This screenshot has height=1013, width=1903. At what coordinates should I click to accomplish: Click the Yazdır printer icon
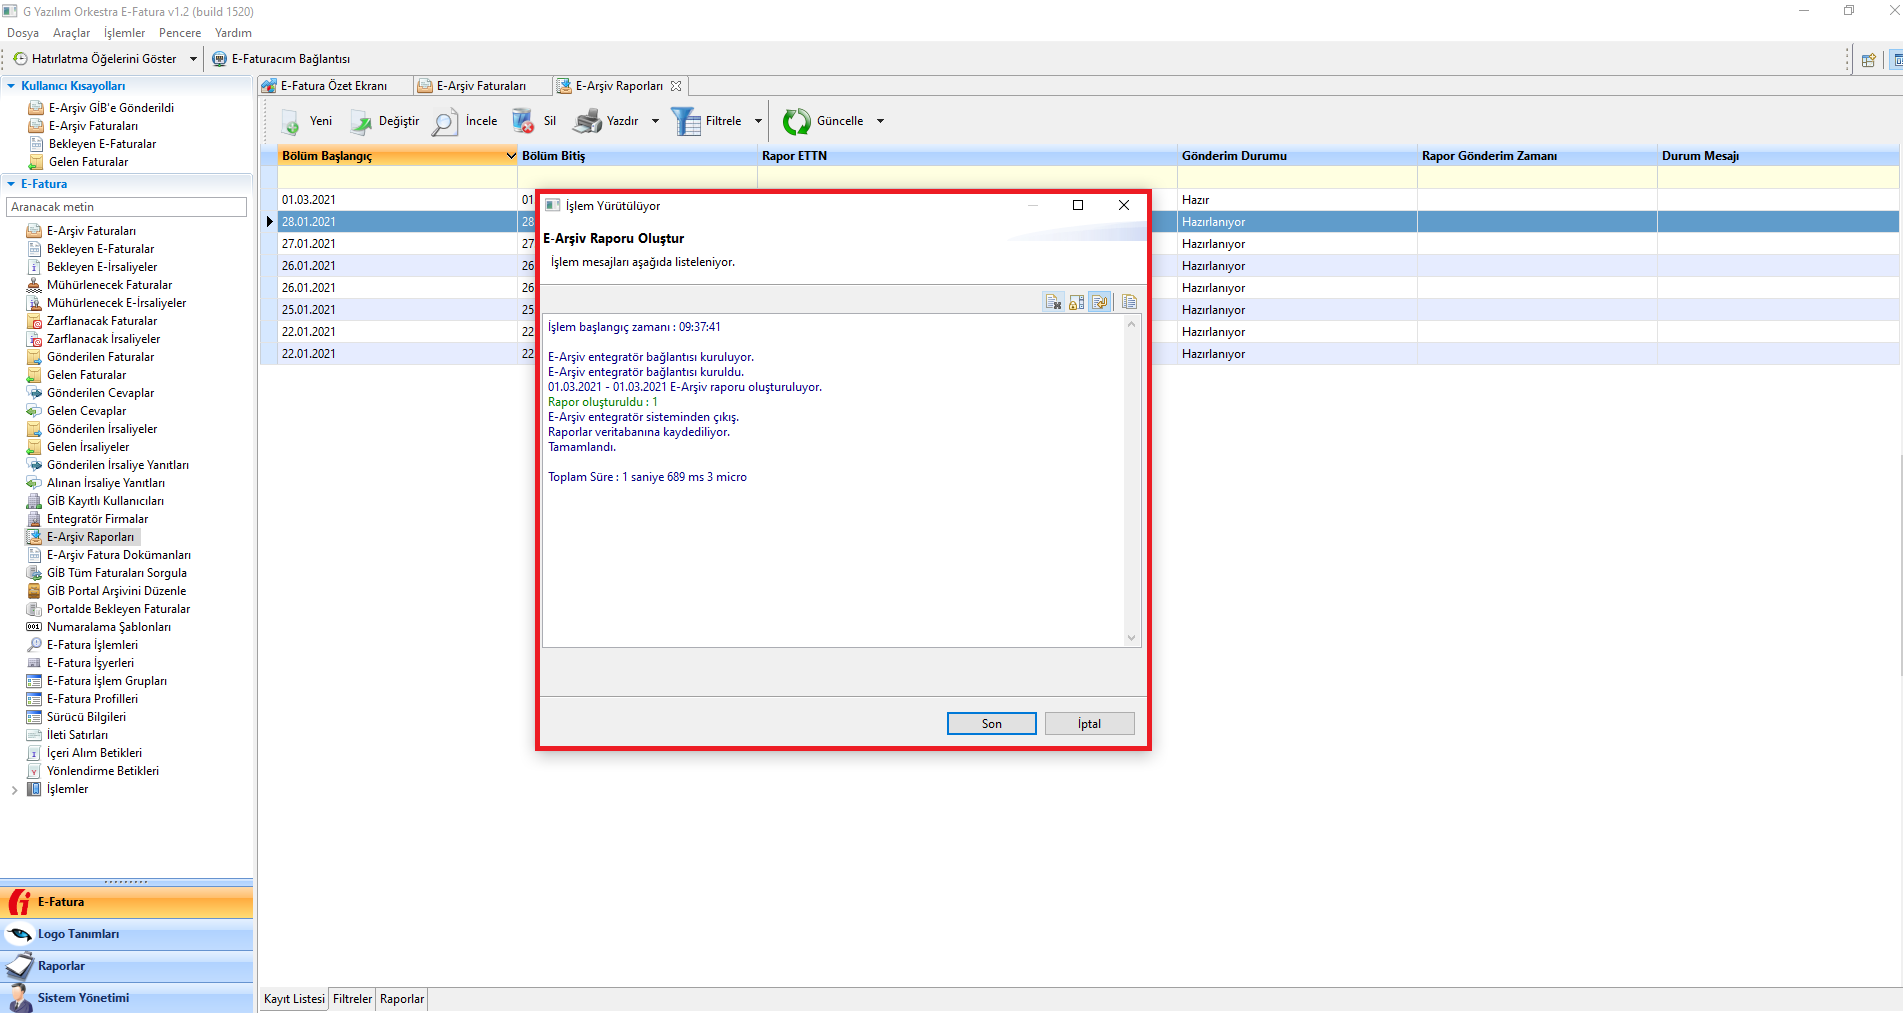(587, 122)
